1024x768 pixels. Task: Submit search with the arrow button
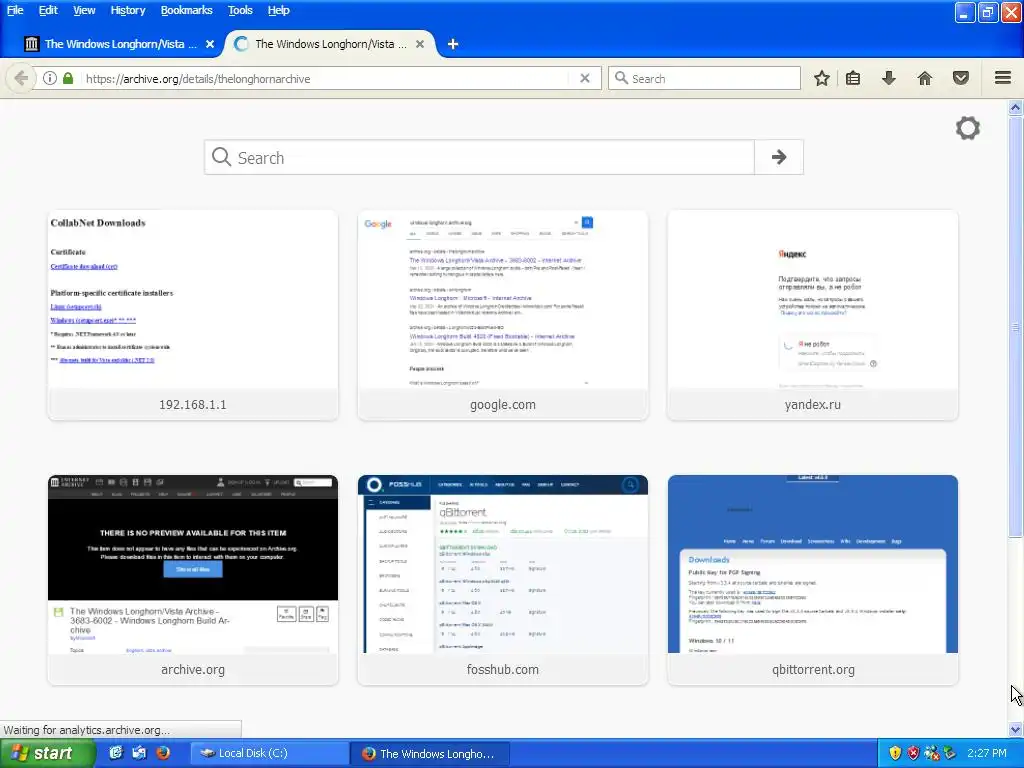pyautogui.click(x=778, y=157)
